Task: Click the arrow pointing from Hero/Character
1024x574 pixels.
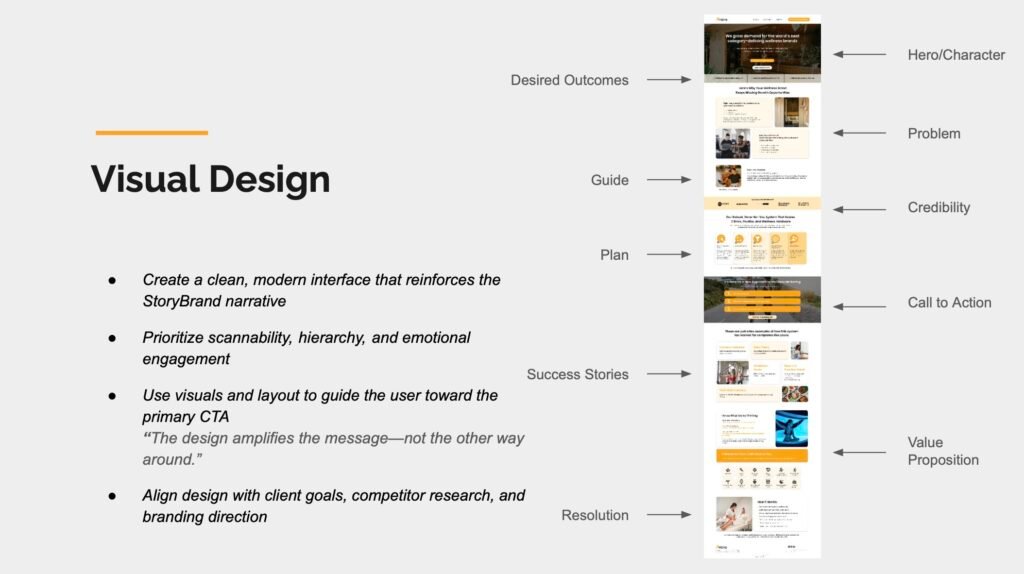Action: click(859, 55)
